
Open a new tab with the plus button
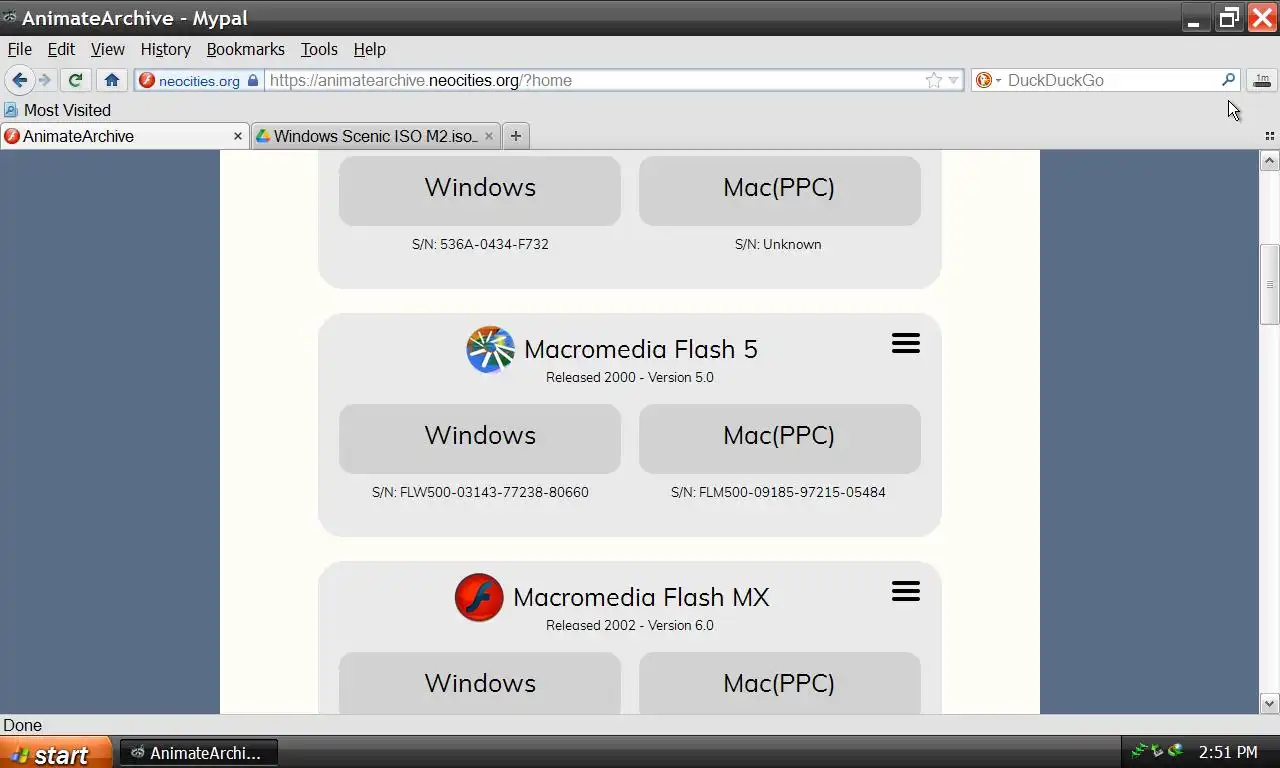click(516, 136)
